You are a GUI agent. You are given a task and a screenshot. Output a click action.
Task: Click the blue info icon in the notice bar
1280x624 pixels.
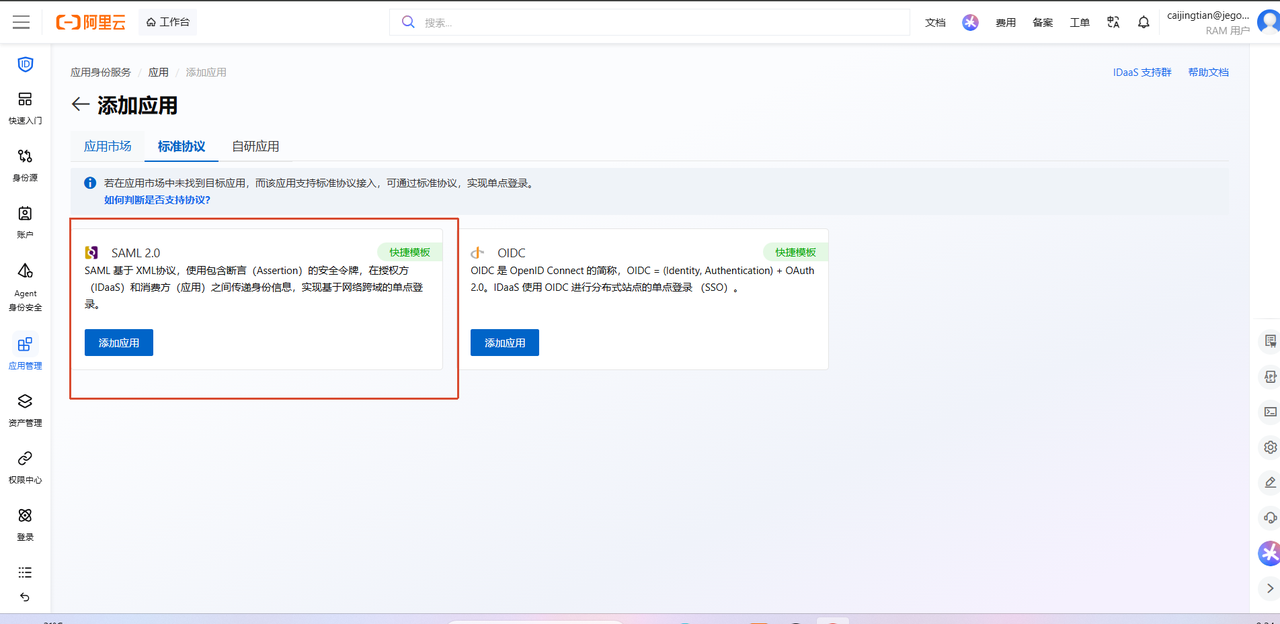[90, 183]
